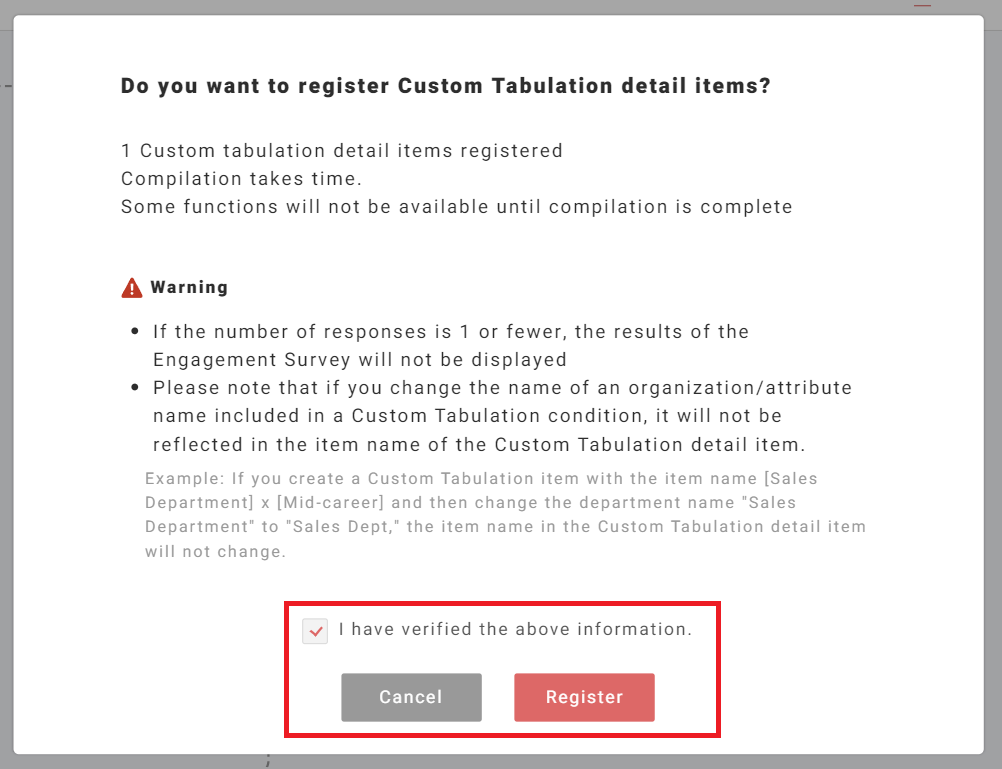Click the 'I have verified the above information' label
Viewport: 1002px width, 769px height.
[x=515, y=630]
